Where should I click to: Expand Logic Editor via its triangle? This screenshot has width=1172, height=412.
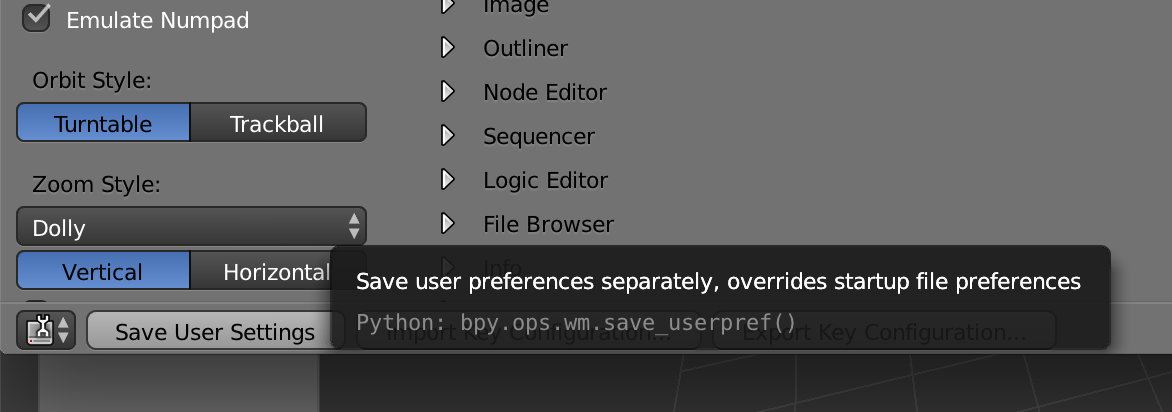click(x=448, y=180)
